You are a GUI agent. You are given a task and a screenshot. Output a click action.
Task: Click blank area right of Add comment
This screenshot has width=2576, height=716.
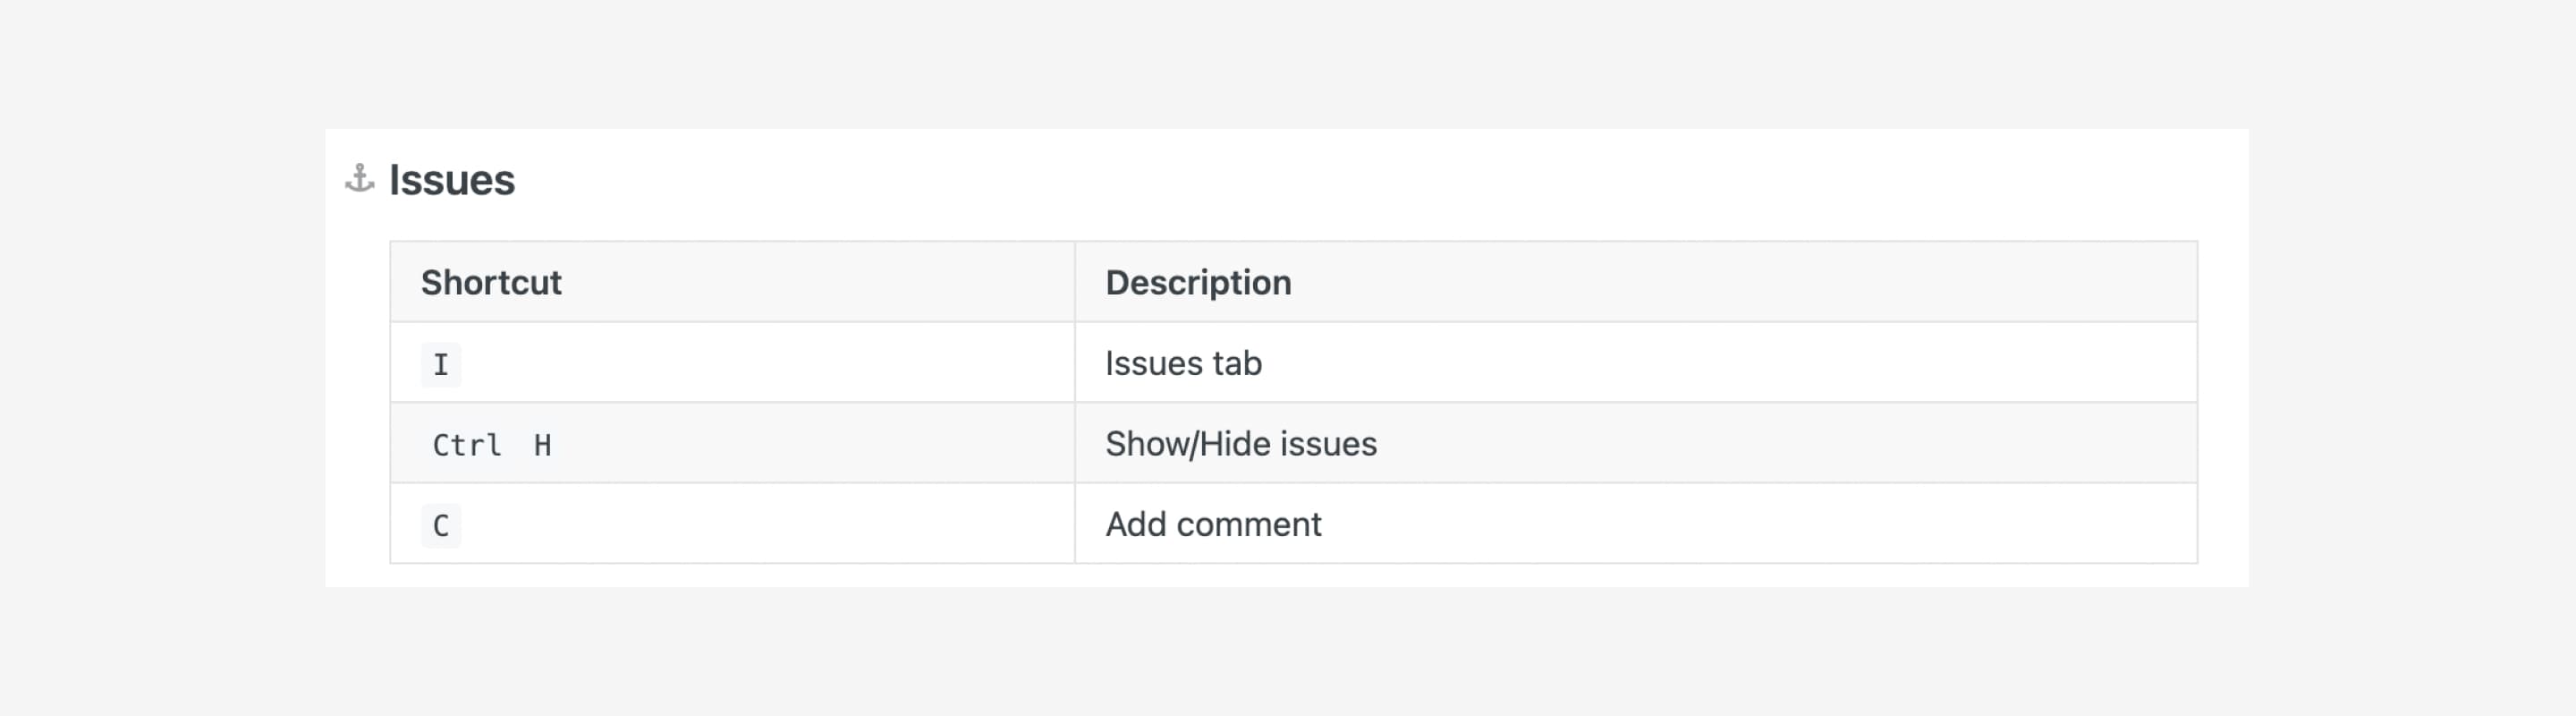[1760, 524]
